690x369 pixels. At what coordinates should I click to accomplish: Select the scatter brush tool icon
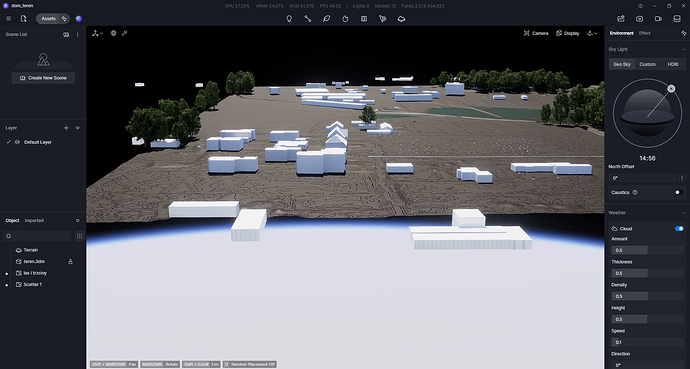click(x=383, y=19)
